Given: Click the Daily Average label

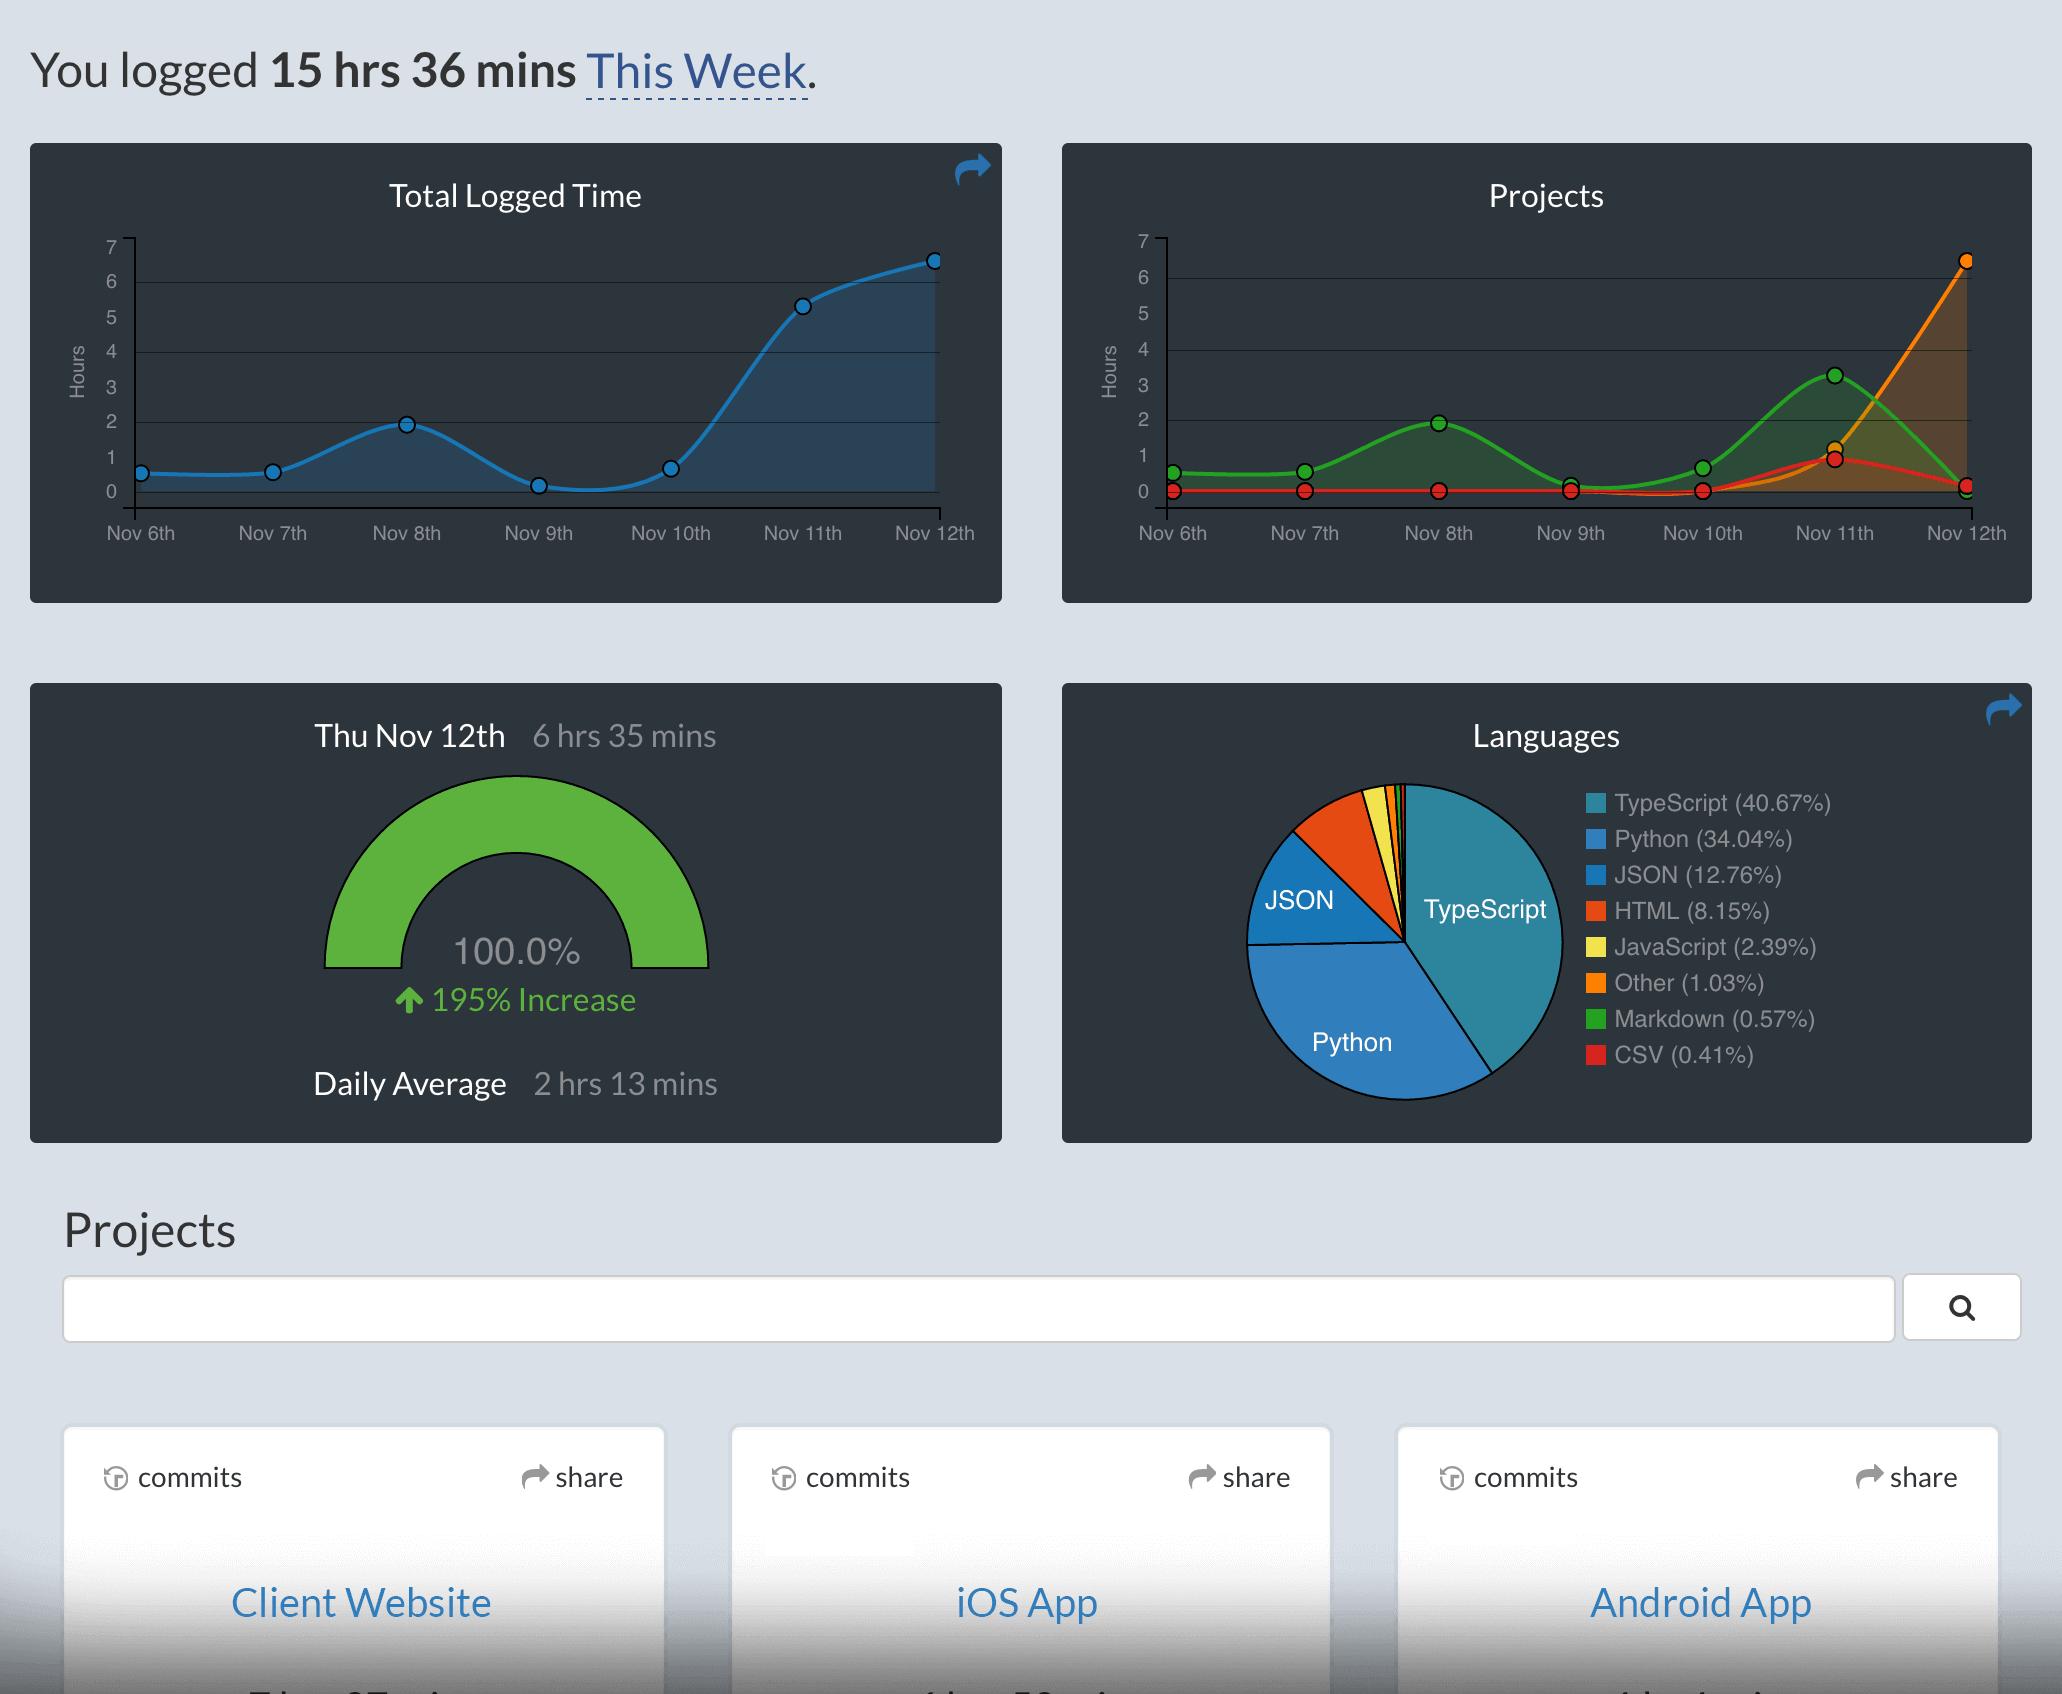Looking at the screenshot, I should pos(410,1084).
